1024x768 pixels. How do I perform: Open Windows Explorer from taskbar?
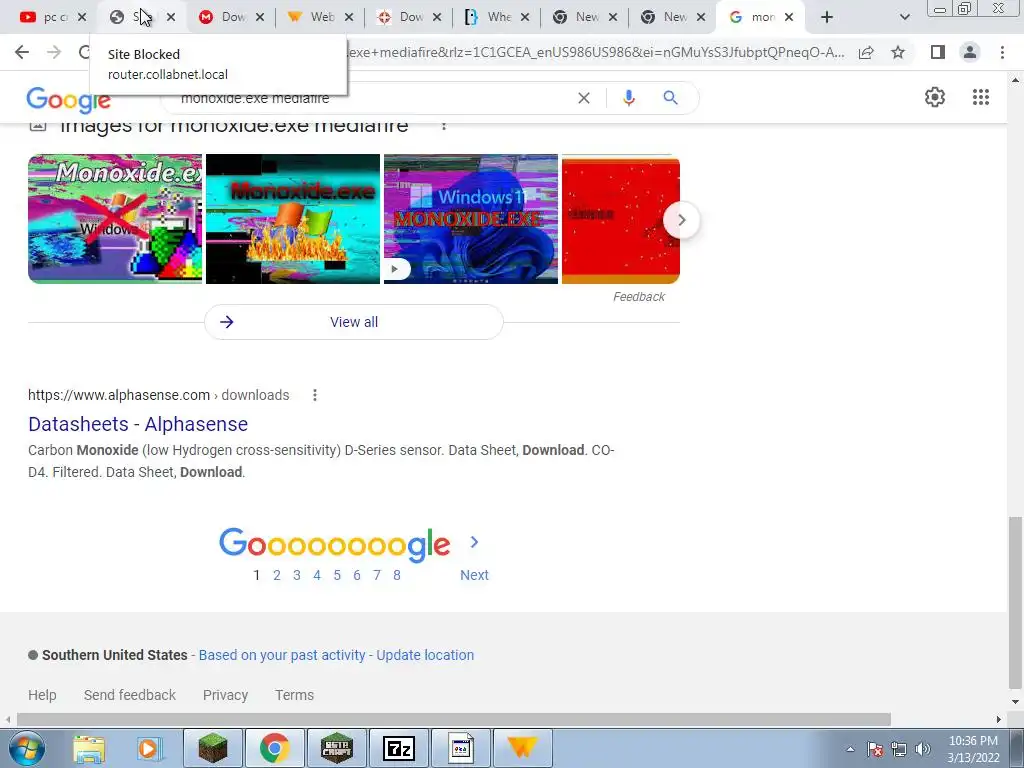89,748
